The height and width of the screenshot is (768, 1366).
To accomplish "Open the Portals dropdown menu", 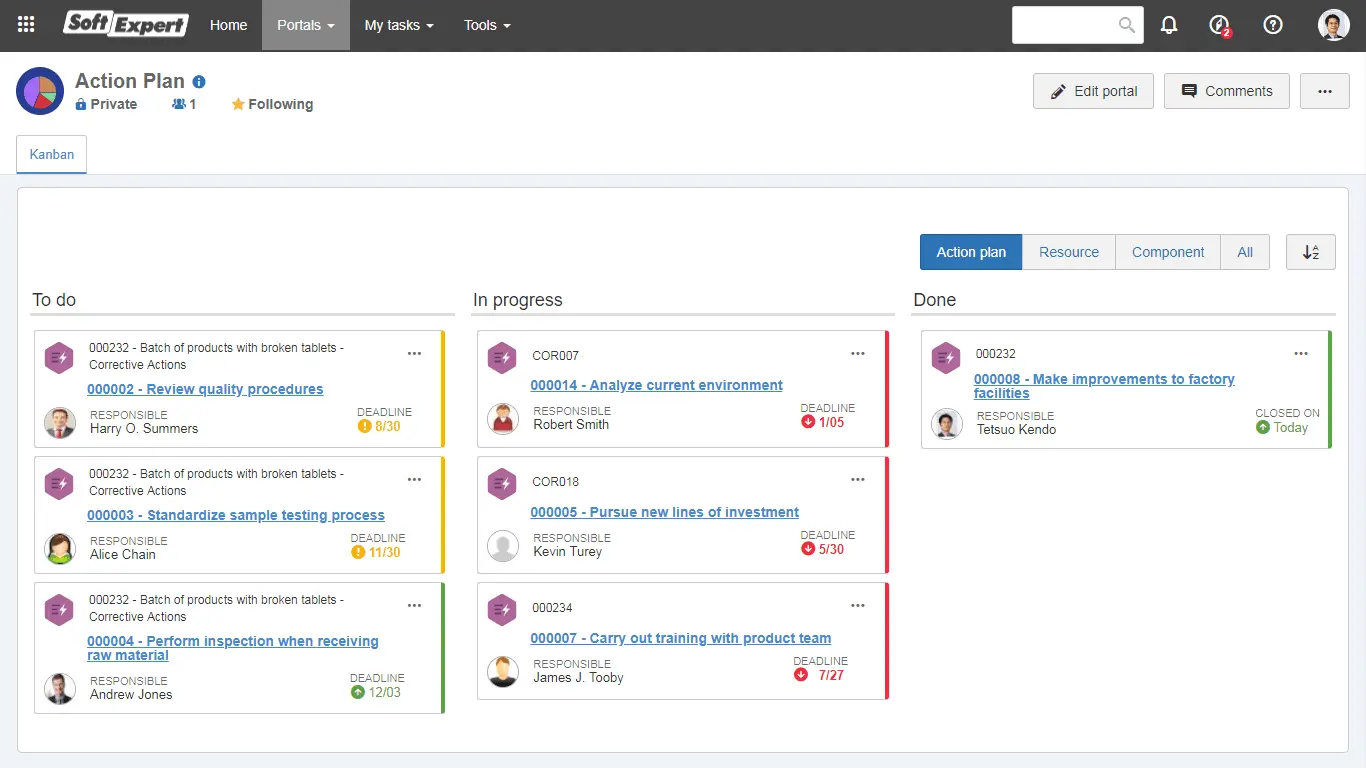I will 305,25.
